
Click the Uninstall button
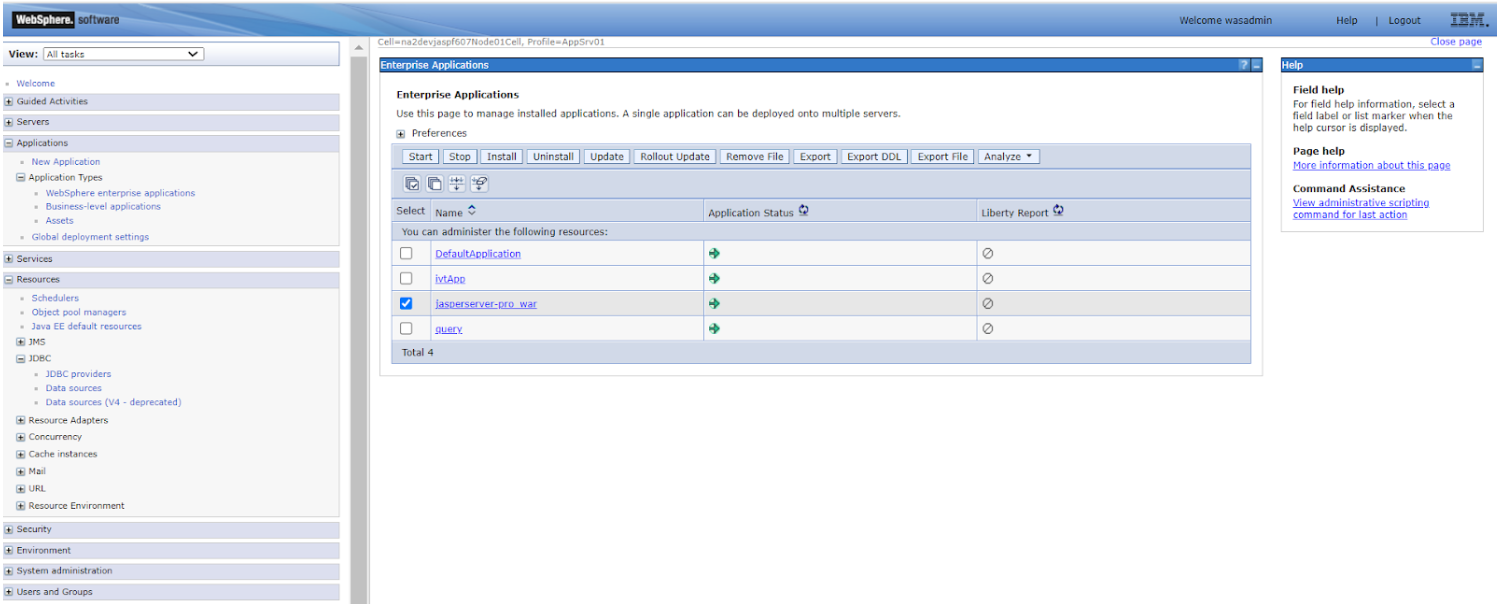553,157
